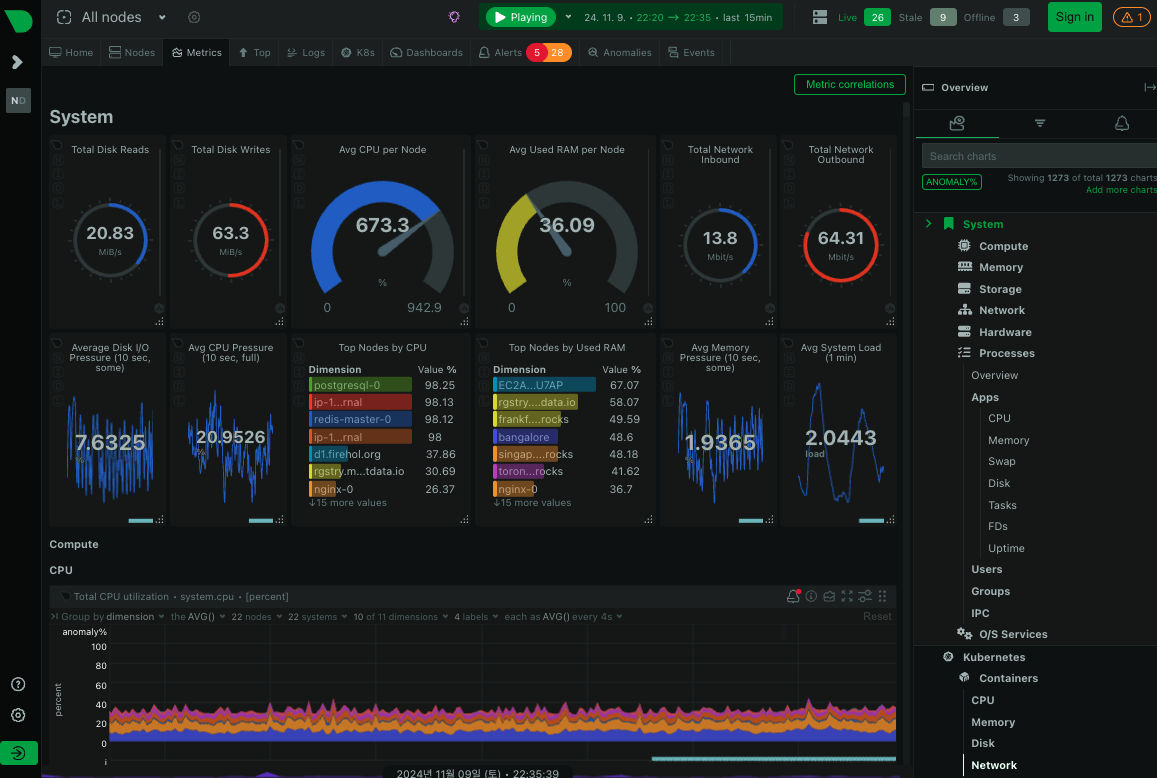Viewport: 1157px width, 778px height.
Task: Click the purple lightbulb insights icon
Action: click(x=455, y=17)
